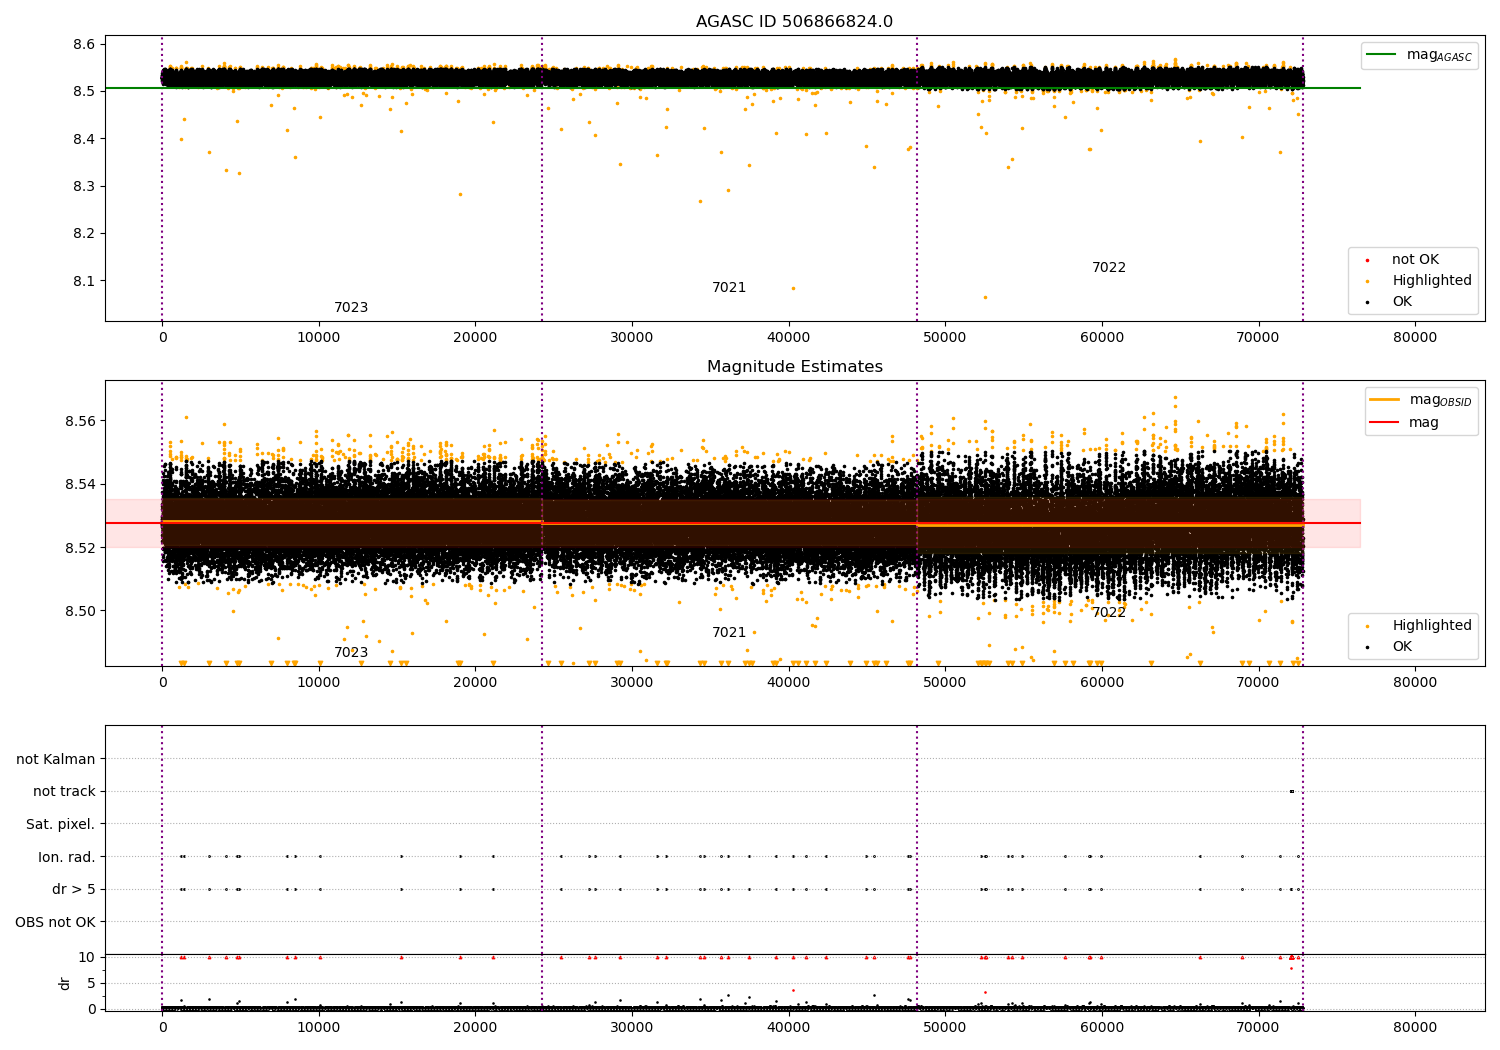Click the '8.6' y-axis tick of top plot
The height and width of the screenshot is (1050, 1500).
click(84, 44)
